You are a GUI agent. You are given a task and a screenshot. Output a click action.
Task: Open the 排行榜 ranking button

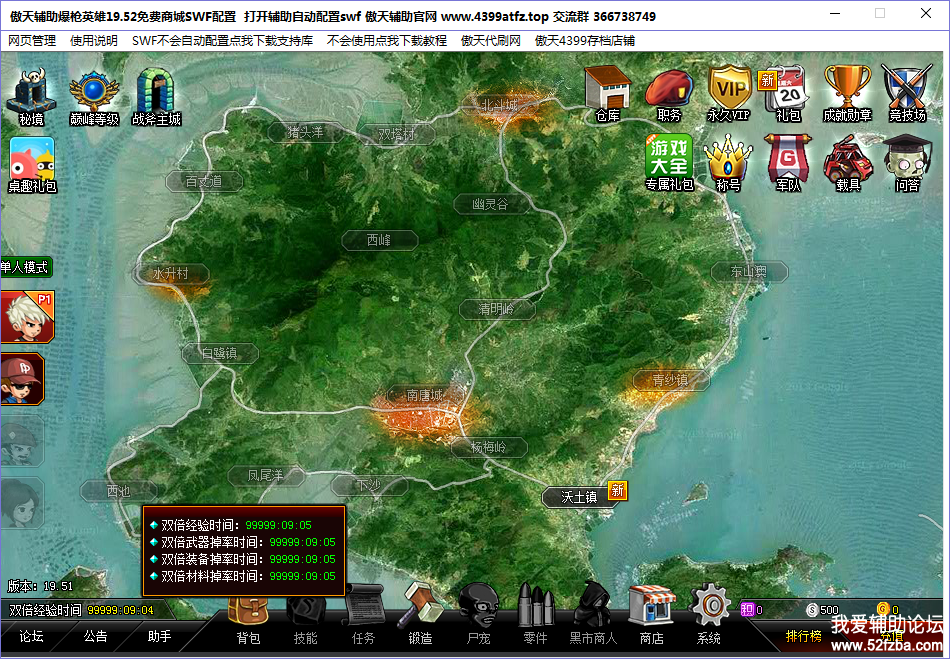(803, 636)
